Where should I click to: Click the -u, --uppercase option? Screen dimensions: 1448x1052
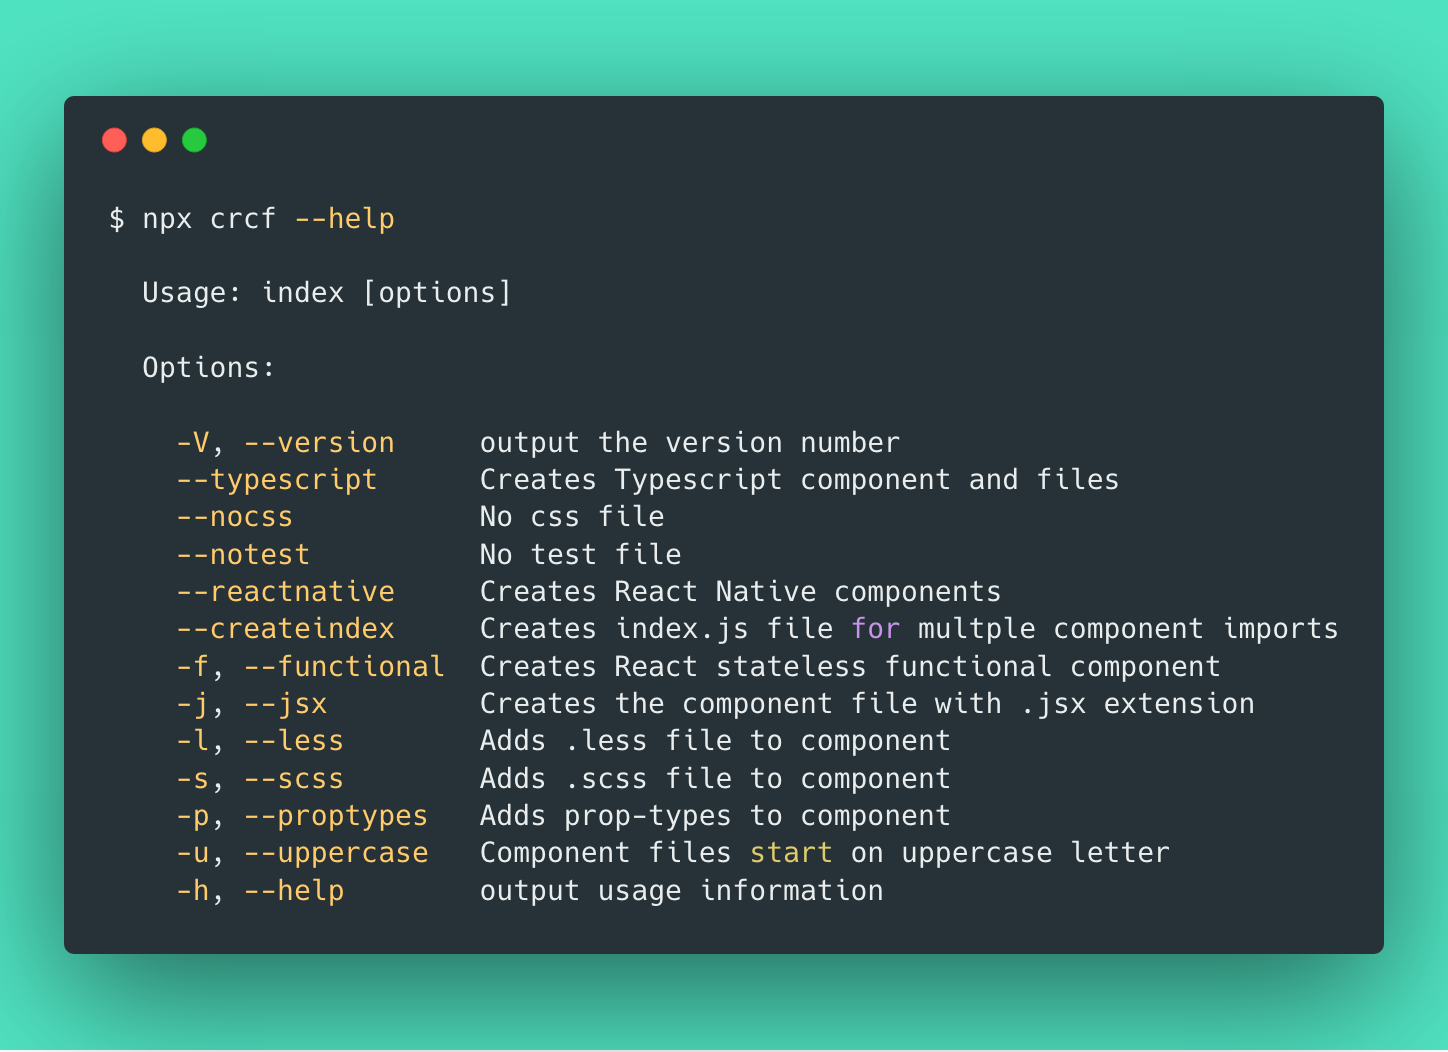[302, 853]
